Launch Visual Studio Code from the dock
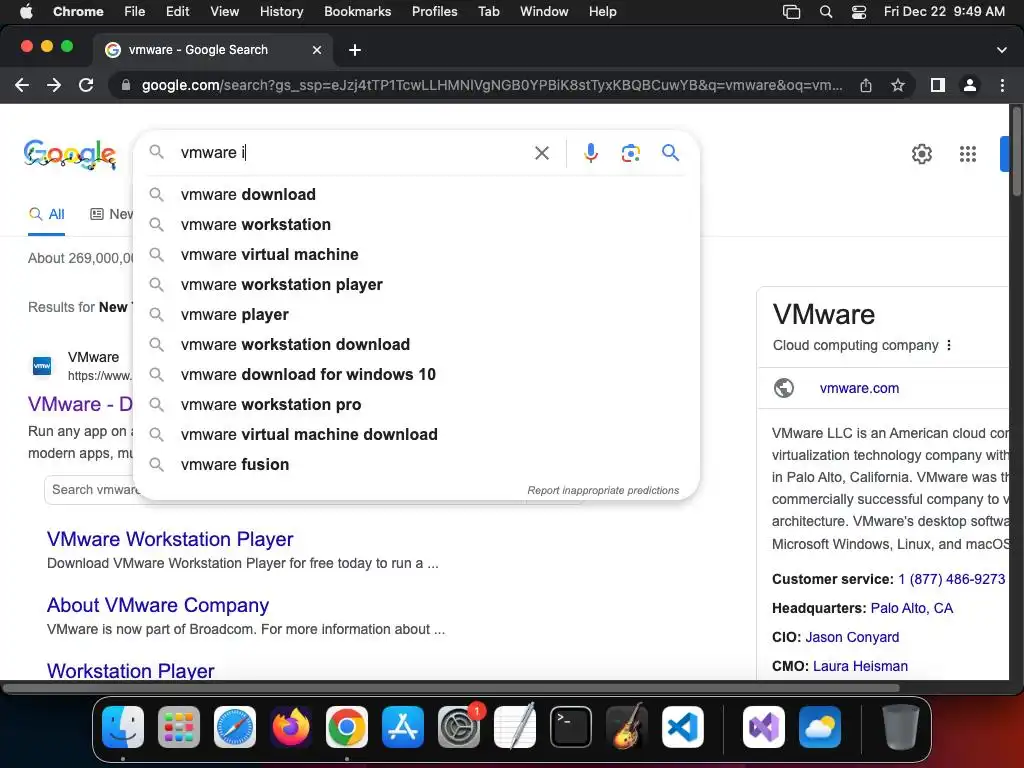 click(x=682, y=727)
